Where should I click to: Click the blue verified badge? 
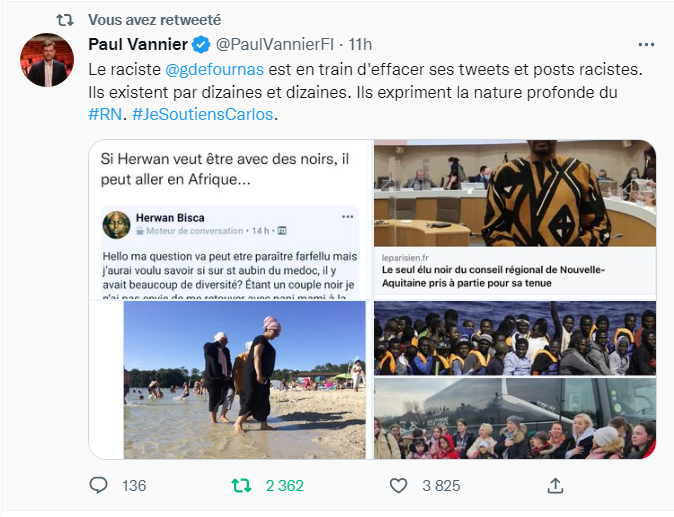[200, 44]
